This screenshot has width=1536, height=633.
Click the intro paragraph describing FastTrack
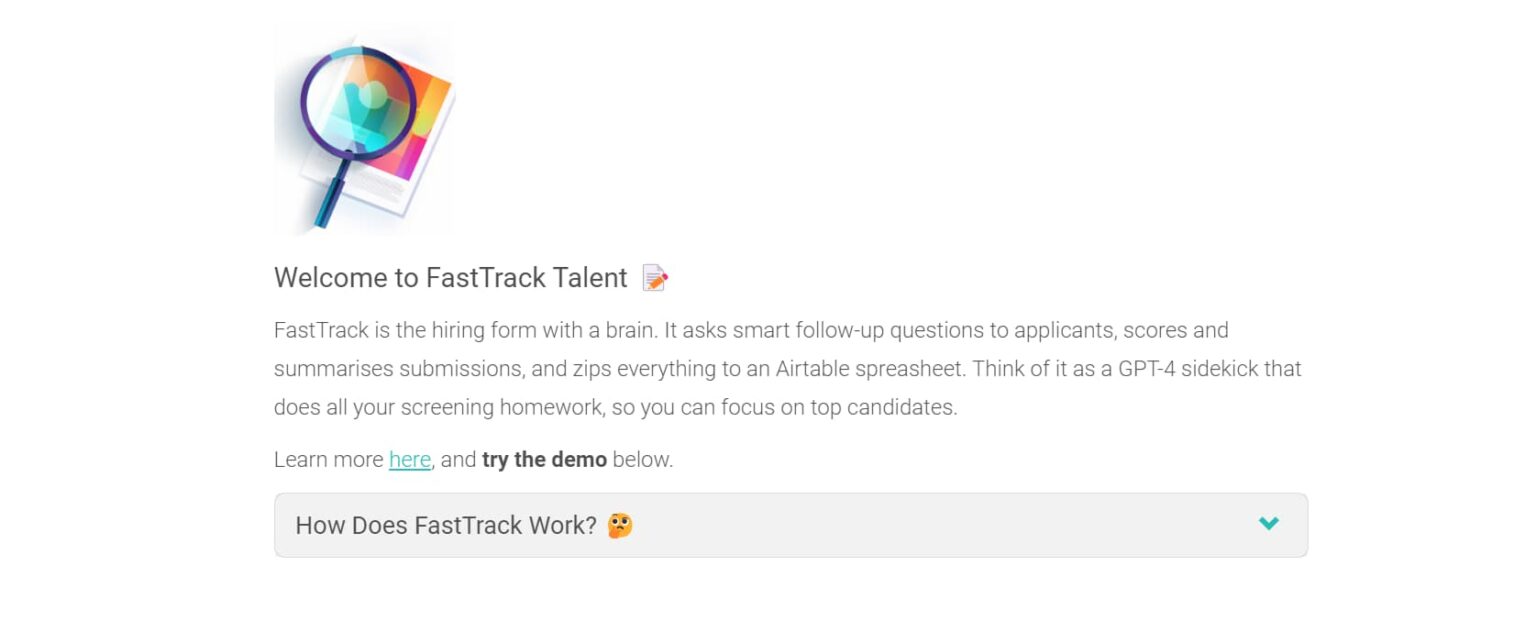click(788, 368)
